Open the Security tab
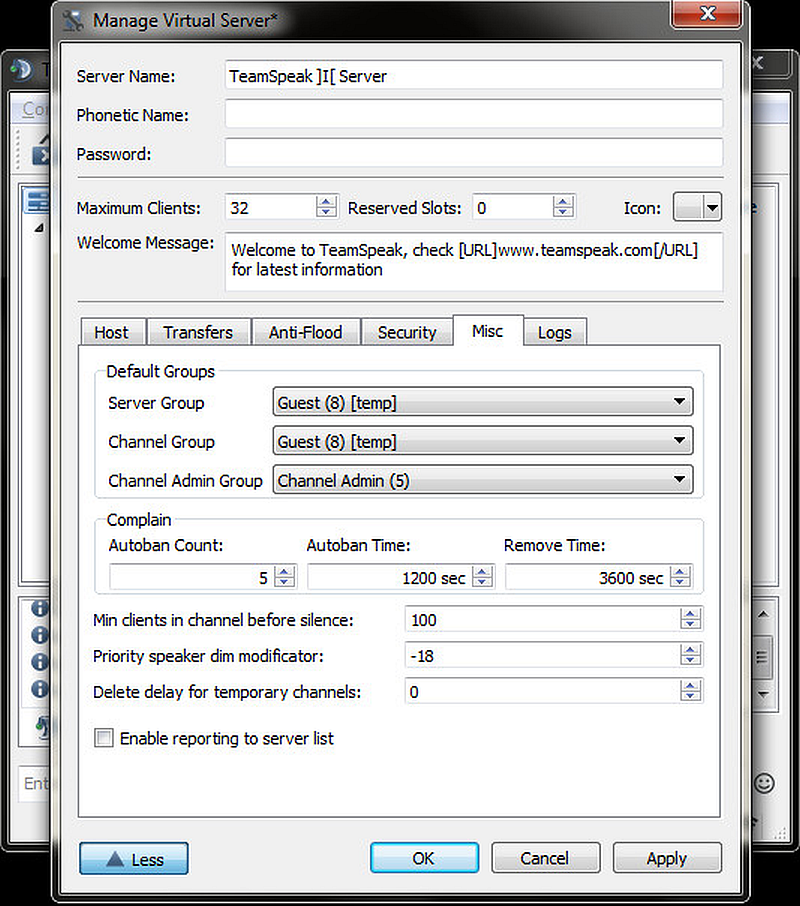 point(407,332)
